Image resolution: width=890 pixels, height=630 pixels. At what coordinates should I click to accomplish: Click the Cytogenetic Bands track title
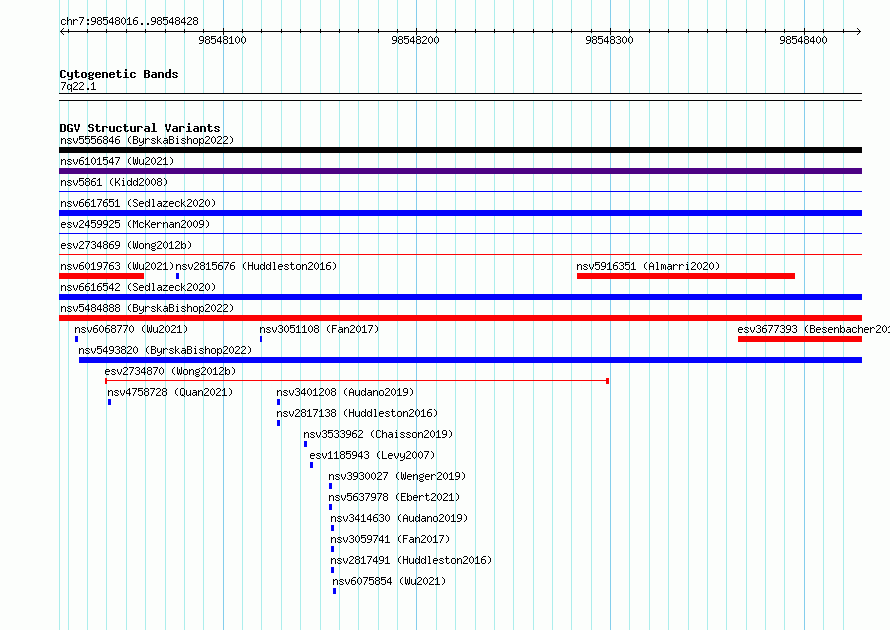[x=119, y=74]
